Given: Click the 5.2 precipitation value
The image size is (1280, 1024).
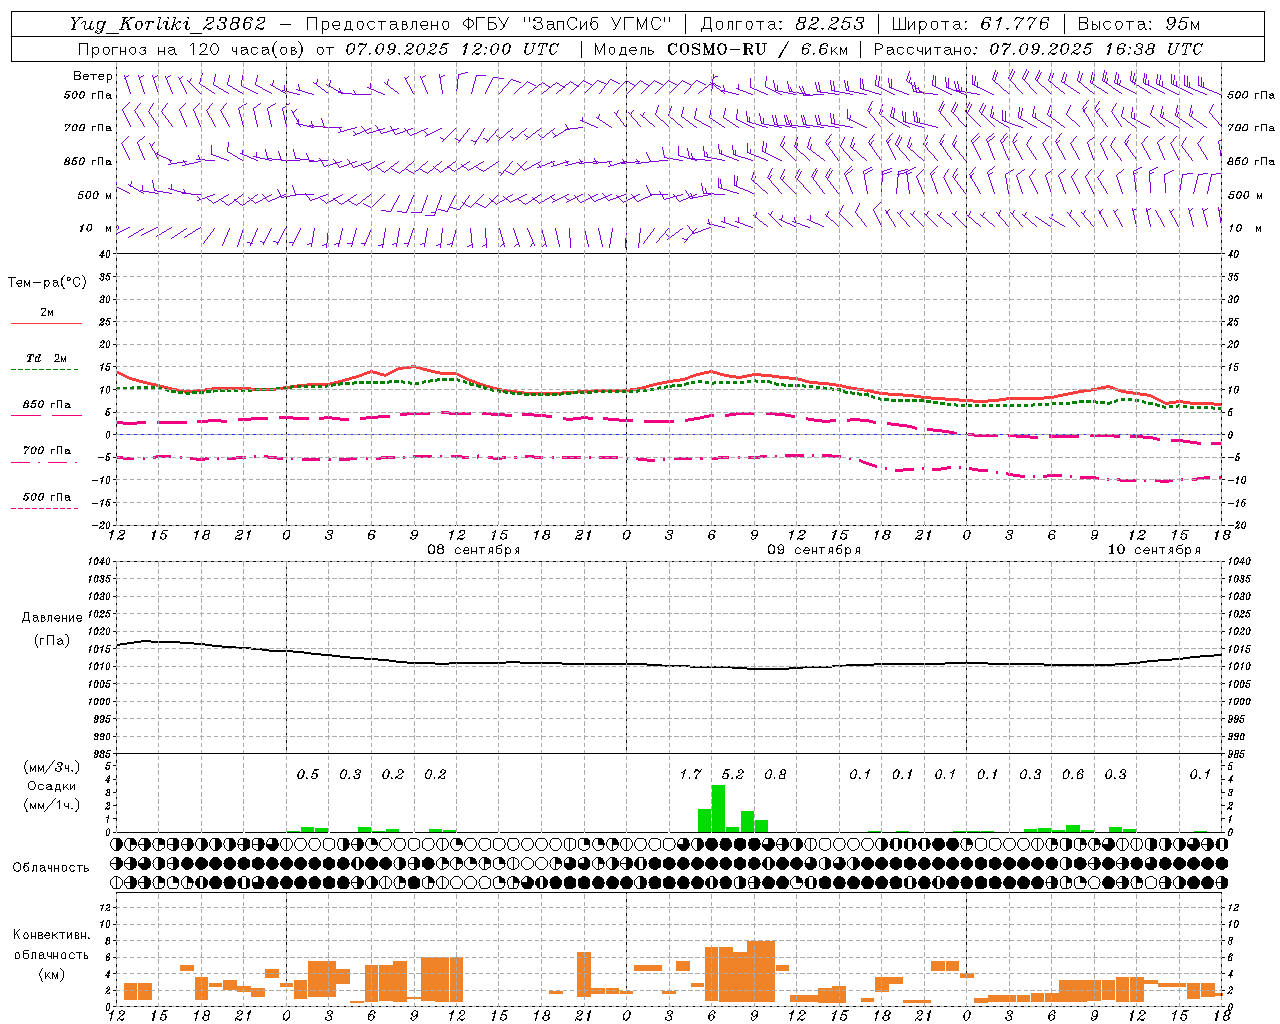Looking at the screenshot, I should coord(732,775).
